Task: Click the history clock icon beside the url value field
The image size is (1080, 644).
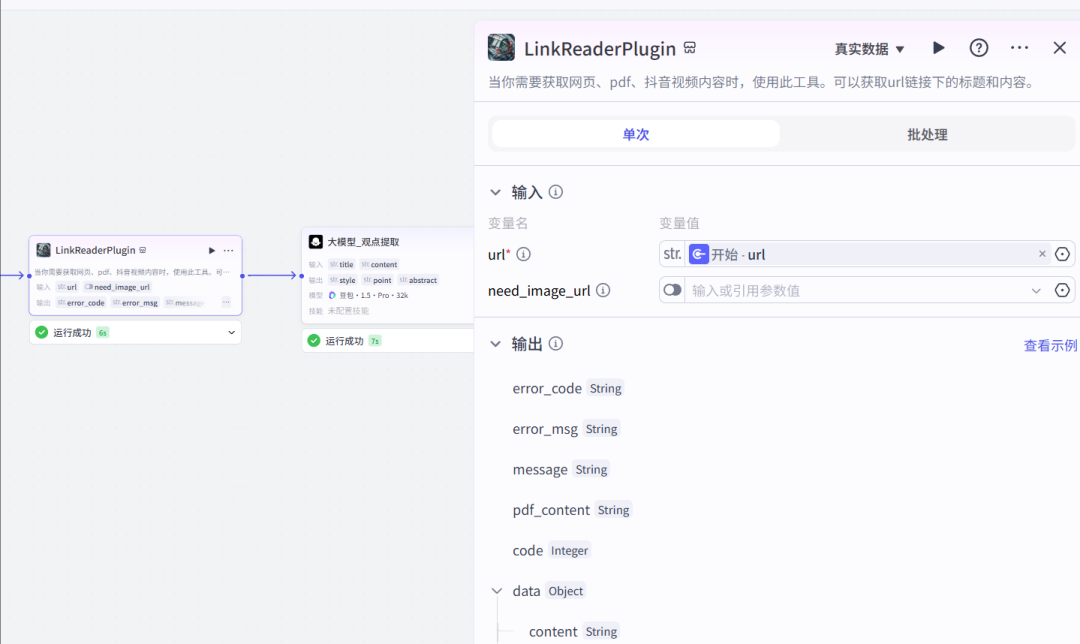Action: (1062, 254)
